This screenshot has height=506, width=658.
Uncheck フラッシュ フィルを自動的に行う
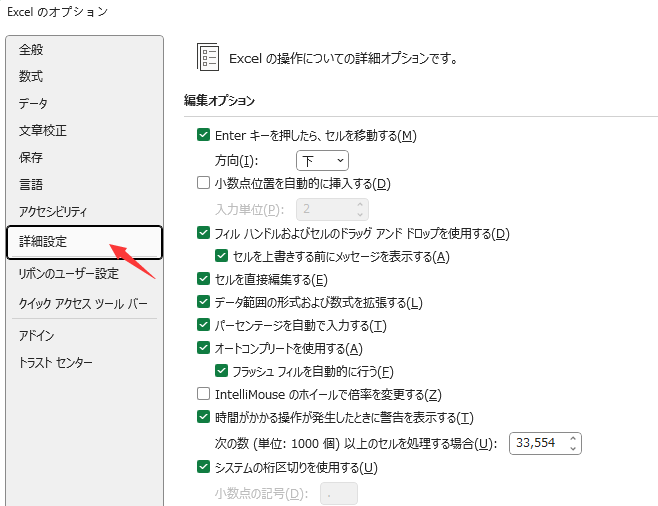click(221, 370)
